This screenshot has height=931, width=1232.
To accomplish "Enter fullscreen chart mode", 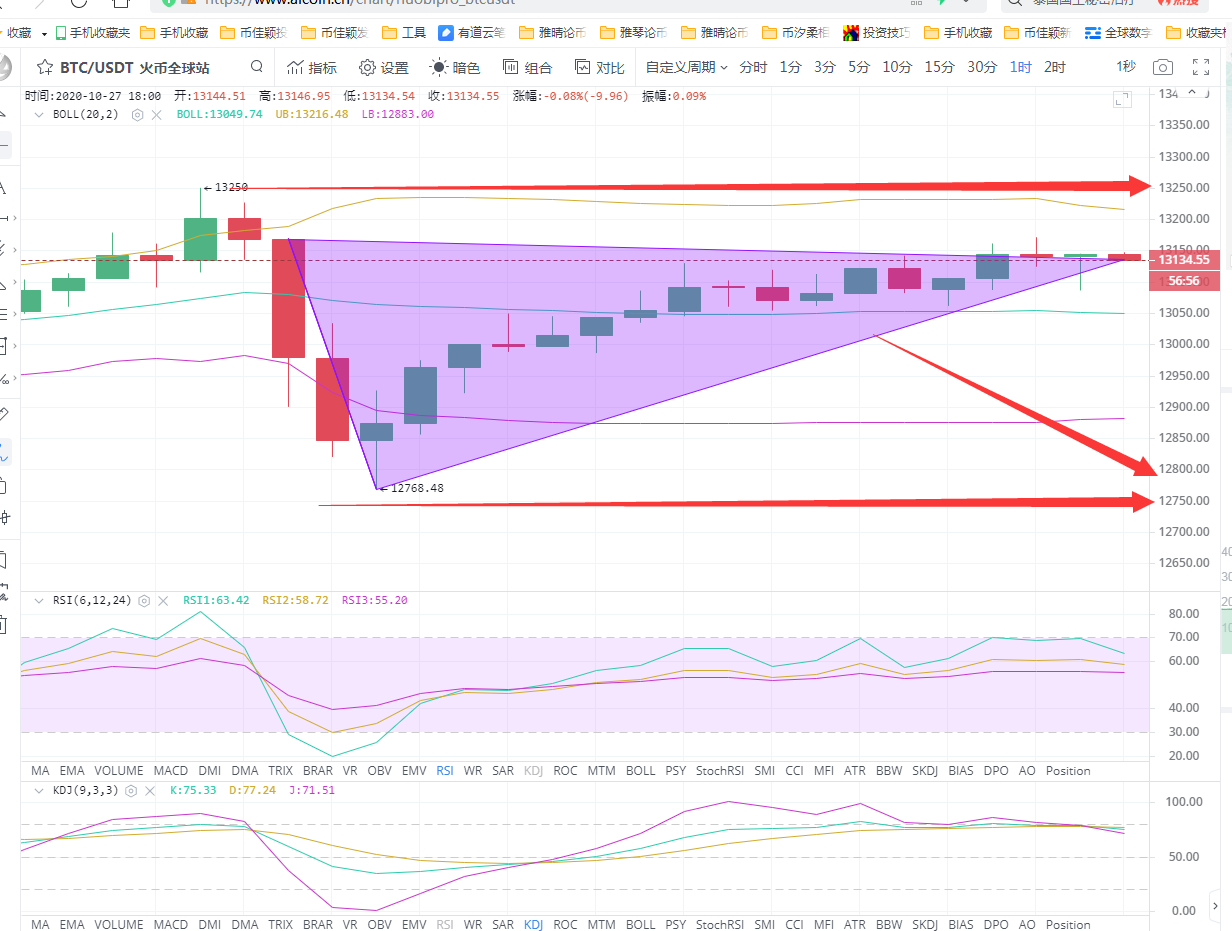I will (1202, 68).
